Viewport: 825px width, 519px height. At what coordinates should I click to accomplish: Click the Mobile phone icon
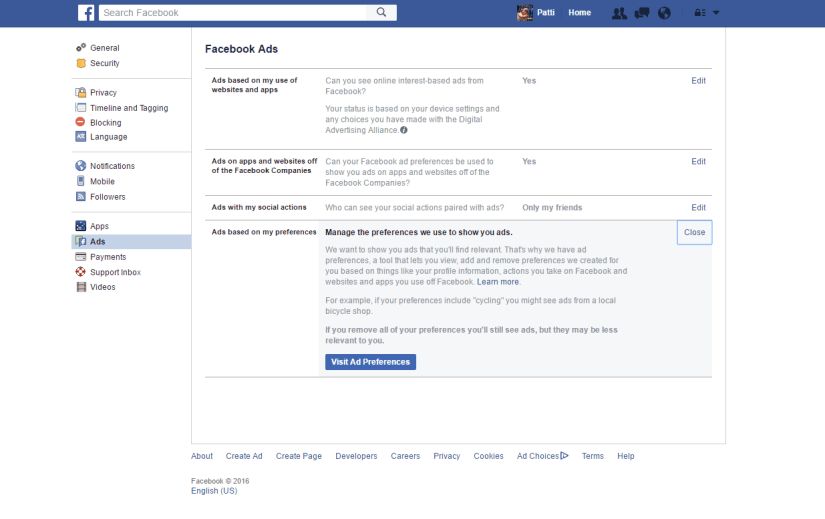click(81, 181)
